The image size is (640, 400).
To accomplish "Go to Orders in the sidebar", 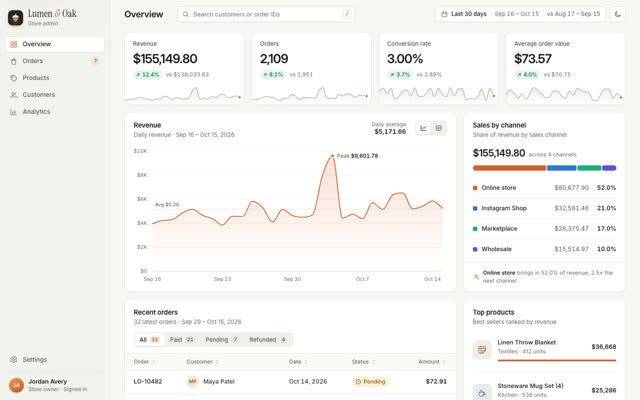I will coord(55,61).
